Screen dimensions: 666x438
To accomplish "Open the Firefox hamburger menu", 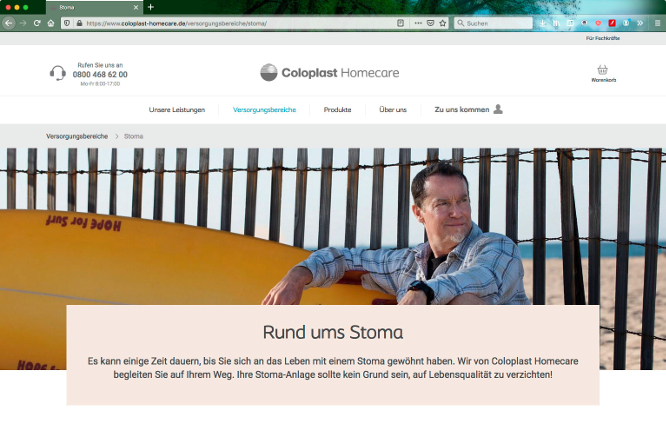I will [x=658, y=23].
